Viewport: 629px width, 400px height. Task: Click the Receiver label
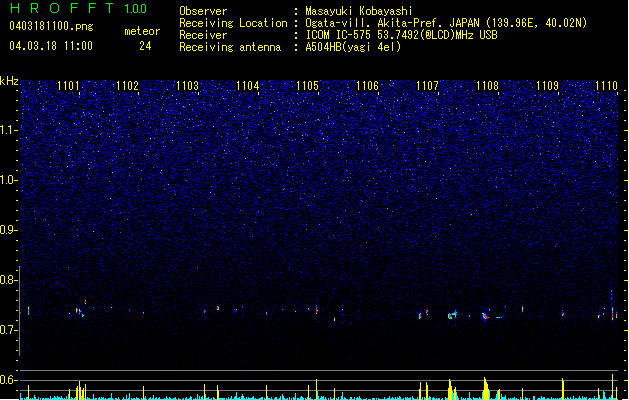pos(203,35)
